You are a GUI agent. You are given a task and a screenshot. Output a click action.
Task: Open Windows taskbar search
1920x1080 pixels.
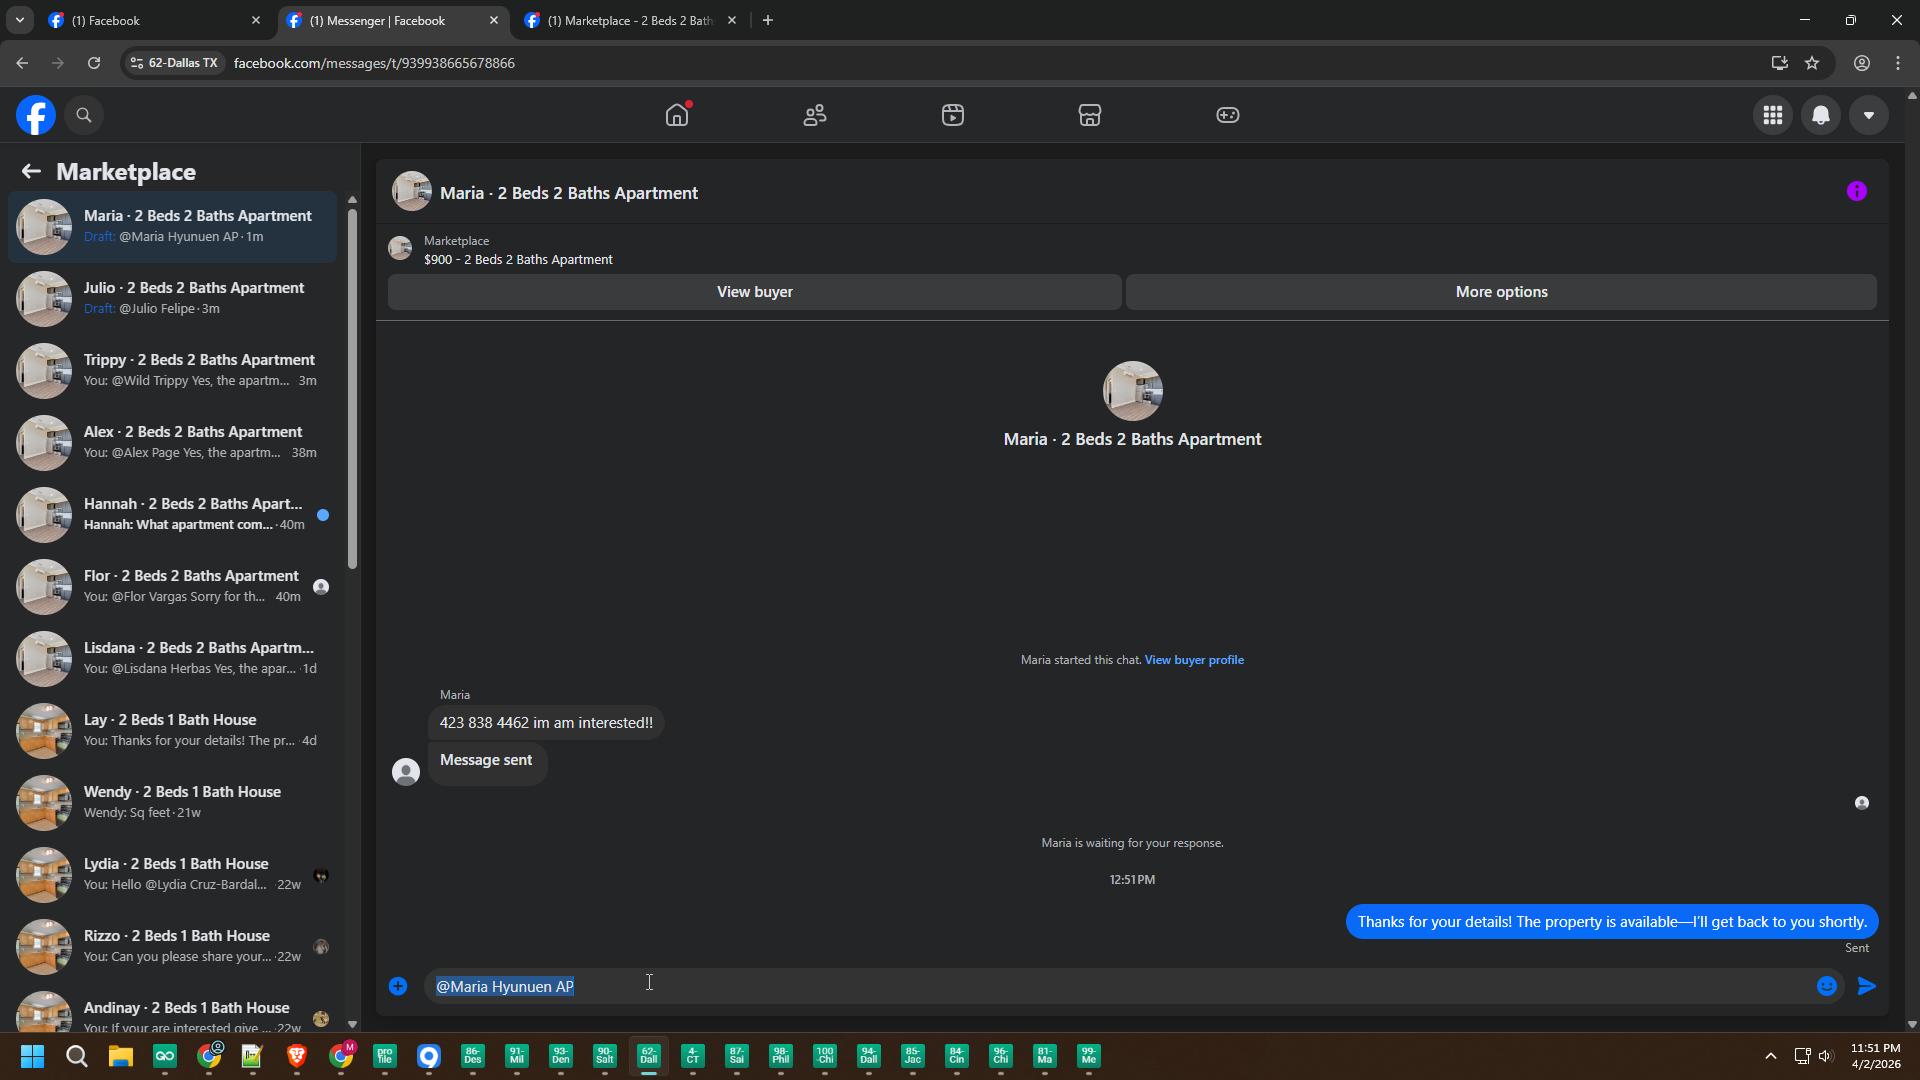(77, 1056)
